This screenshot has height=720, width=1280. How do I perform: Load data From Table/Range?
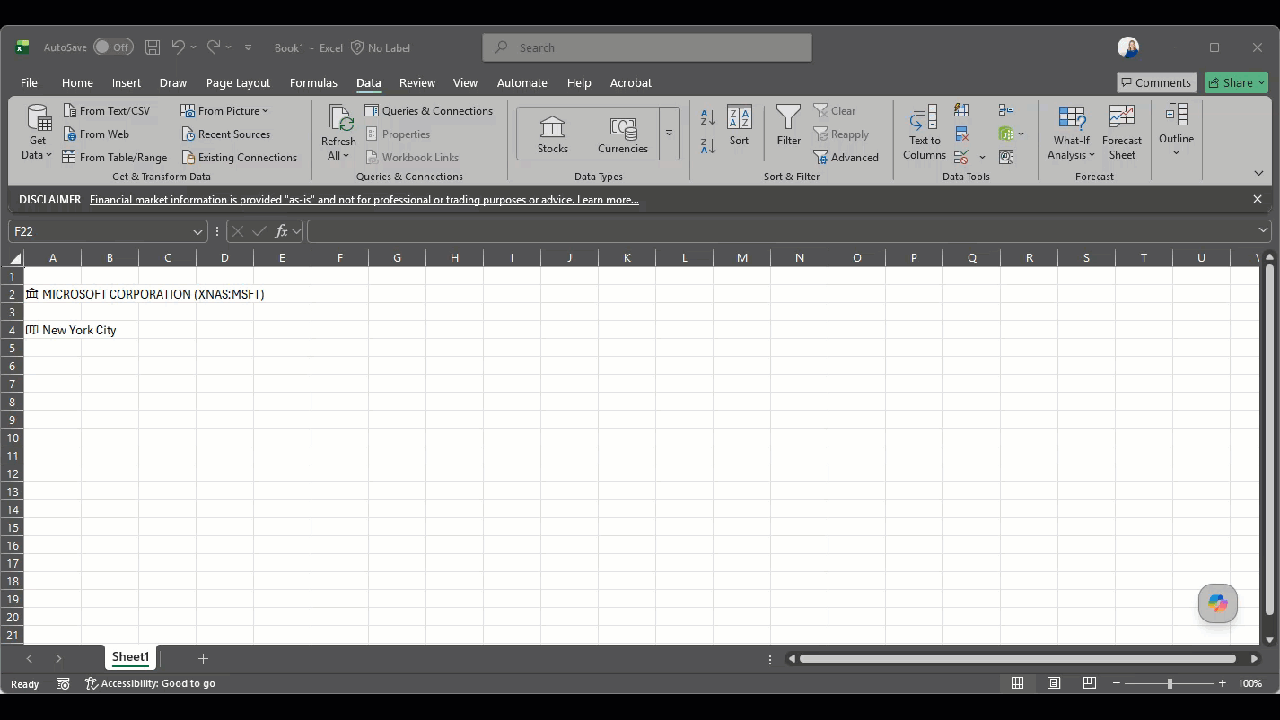(114, 157)
